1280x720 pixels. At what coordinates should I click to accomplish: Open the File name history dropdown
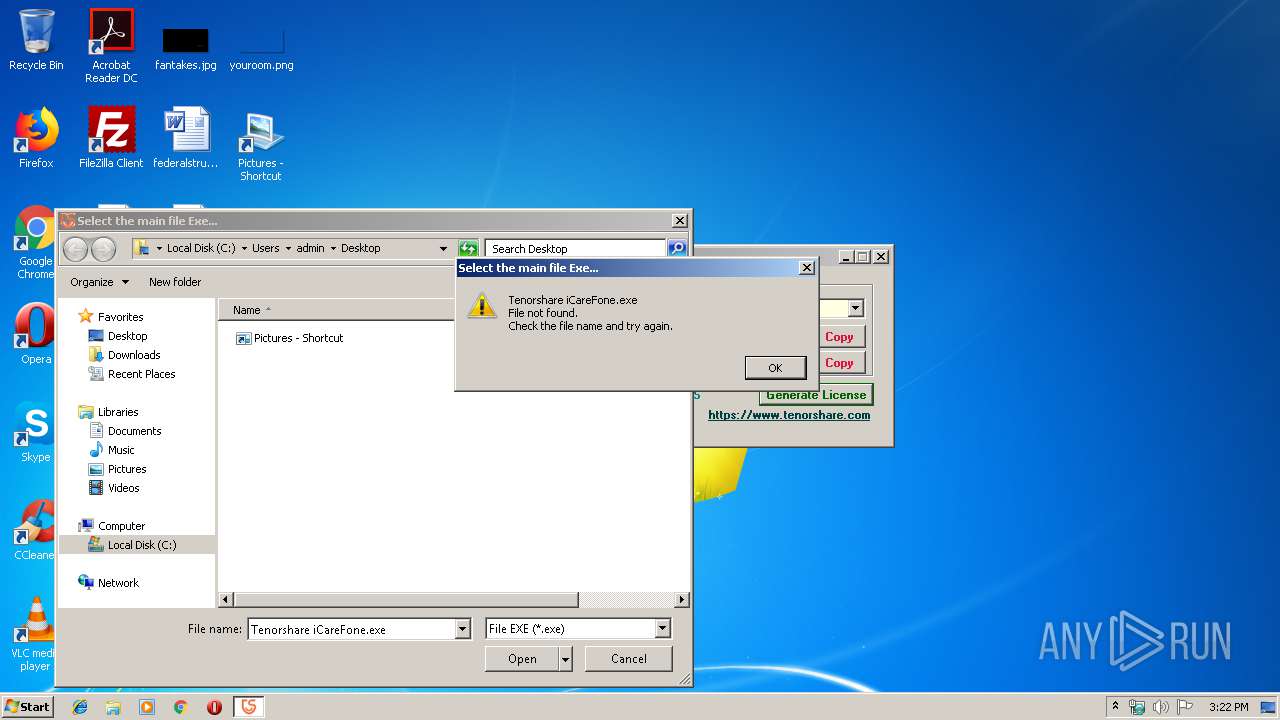click(x=462, y=629)
